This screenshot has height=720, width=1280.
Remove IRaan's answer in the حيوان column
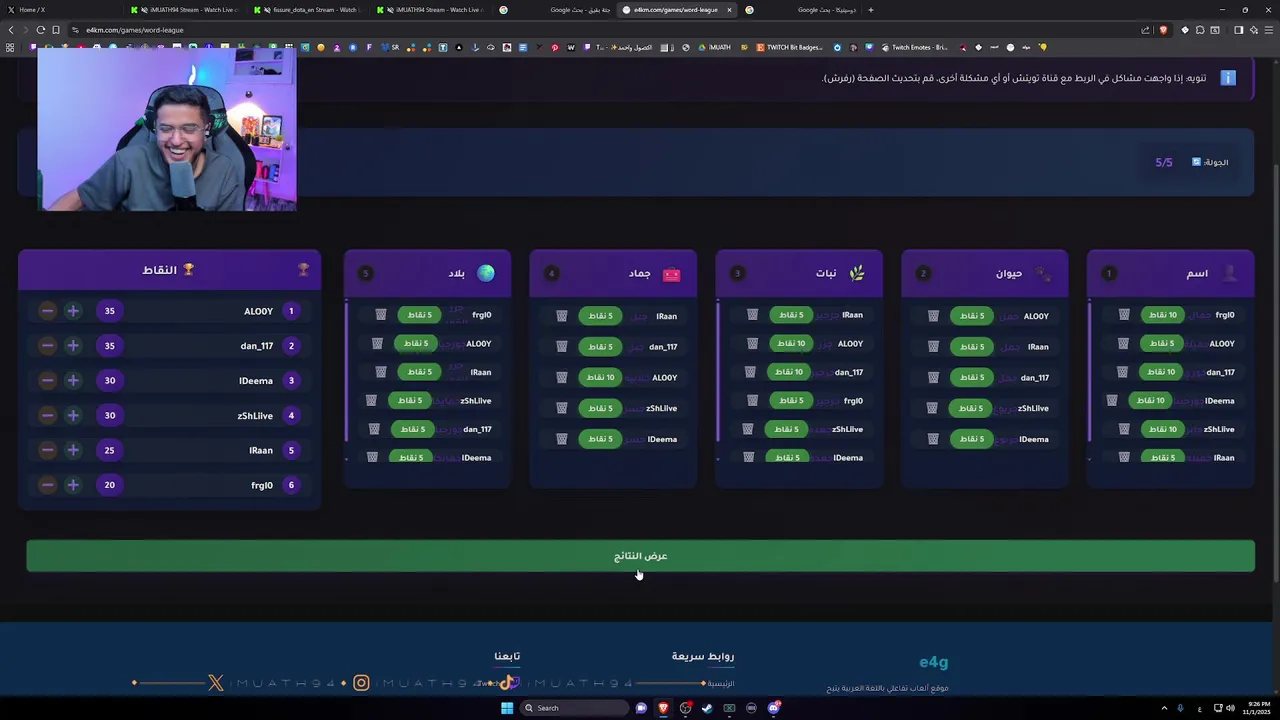point(933,347)
